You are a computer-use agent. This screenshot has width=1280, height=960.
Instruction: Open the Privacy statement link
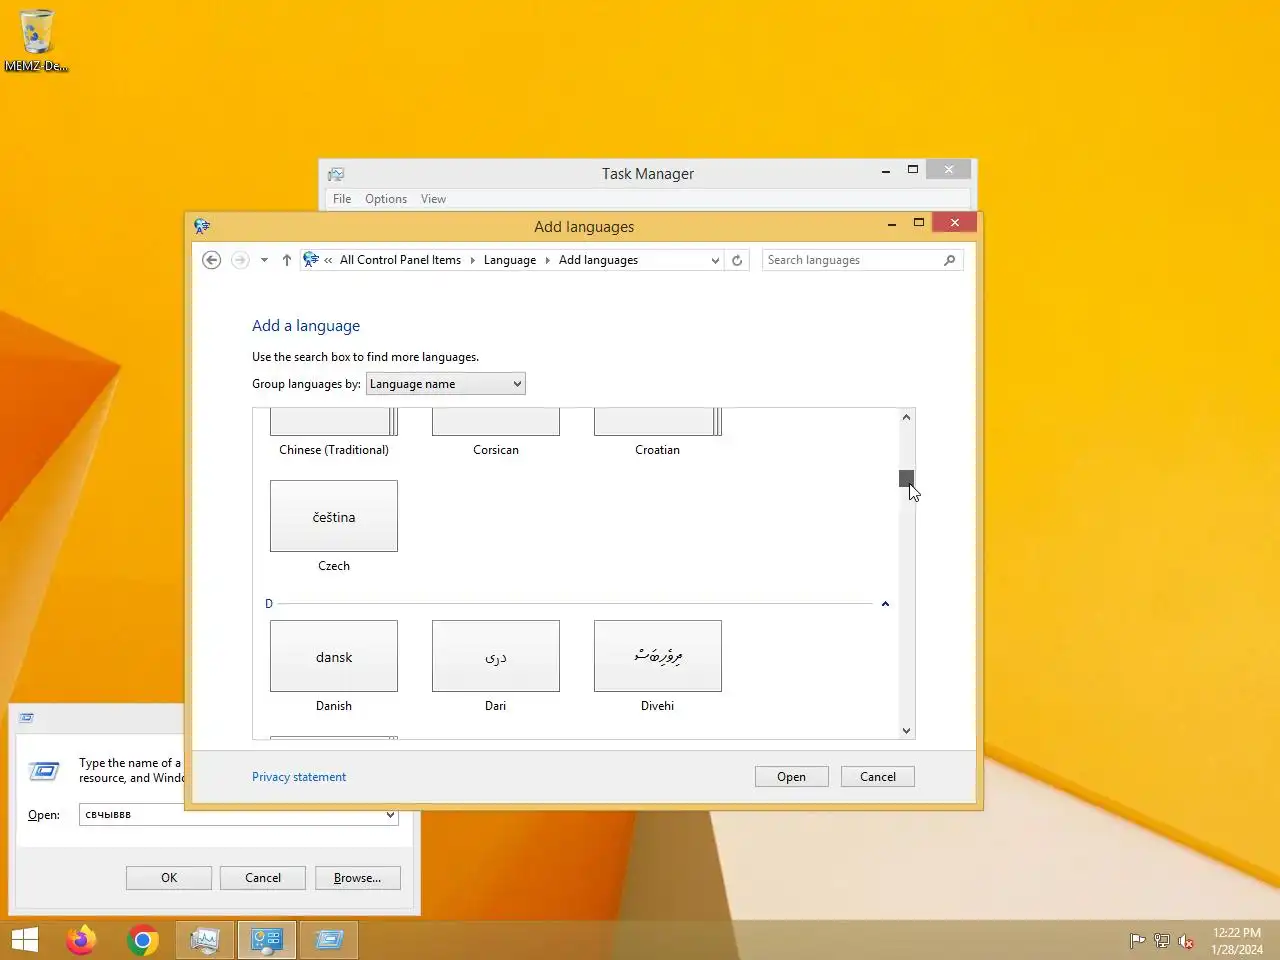(x=299, y=777)
